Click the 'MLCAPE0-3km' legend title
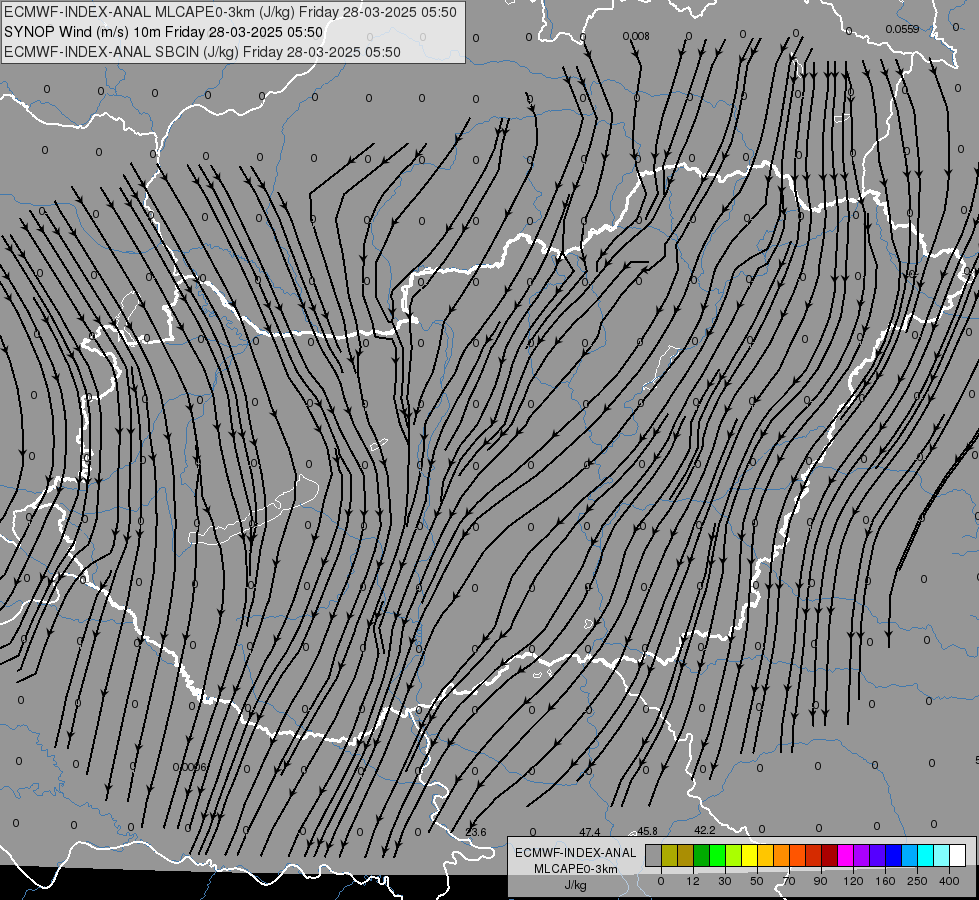The width and height of the screenshot is (979, 900). pyautogui.click(x=575, y=869)
